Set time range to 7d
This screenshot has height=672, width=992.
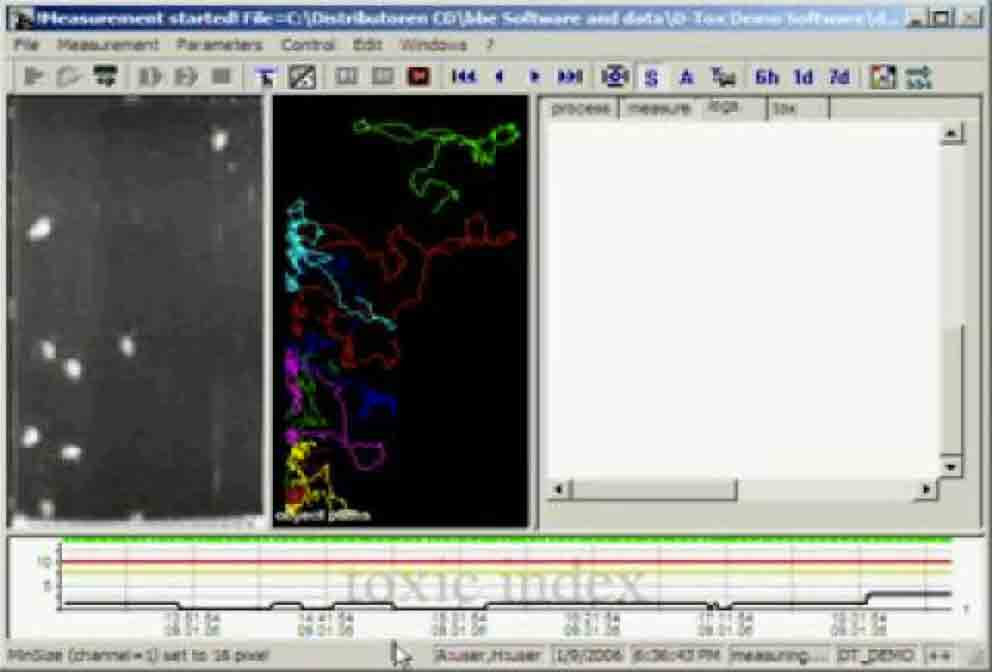(839, 78)
